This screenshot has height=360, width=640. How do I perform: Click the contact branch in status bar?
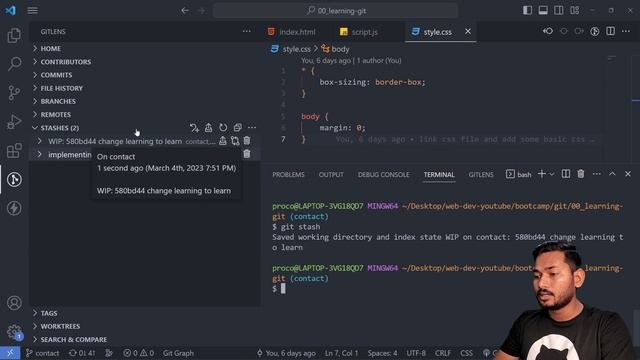click(x=42, y=353)
